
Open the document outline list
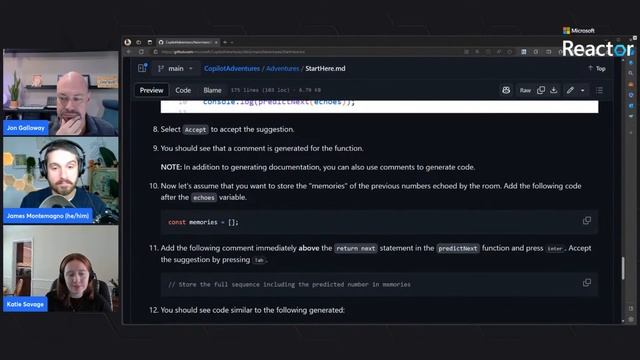[599, 90]
